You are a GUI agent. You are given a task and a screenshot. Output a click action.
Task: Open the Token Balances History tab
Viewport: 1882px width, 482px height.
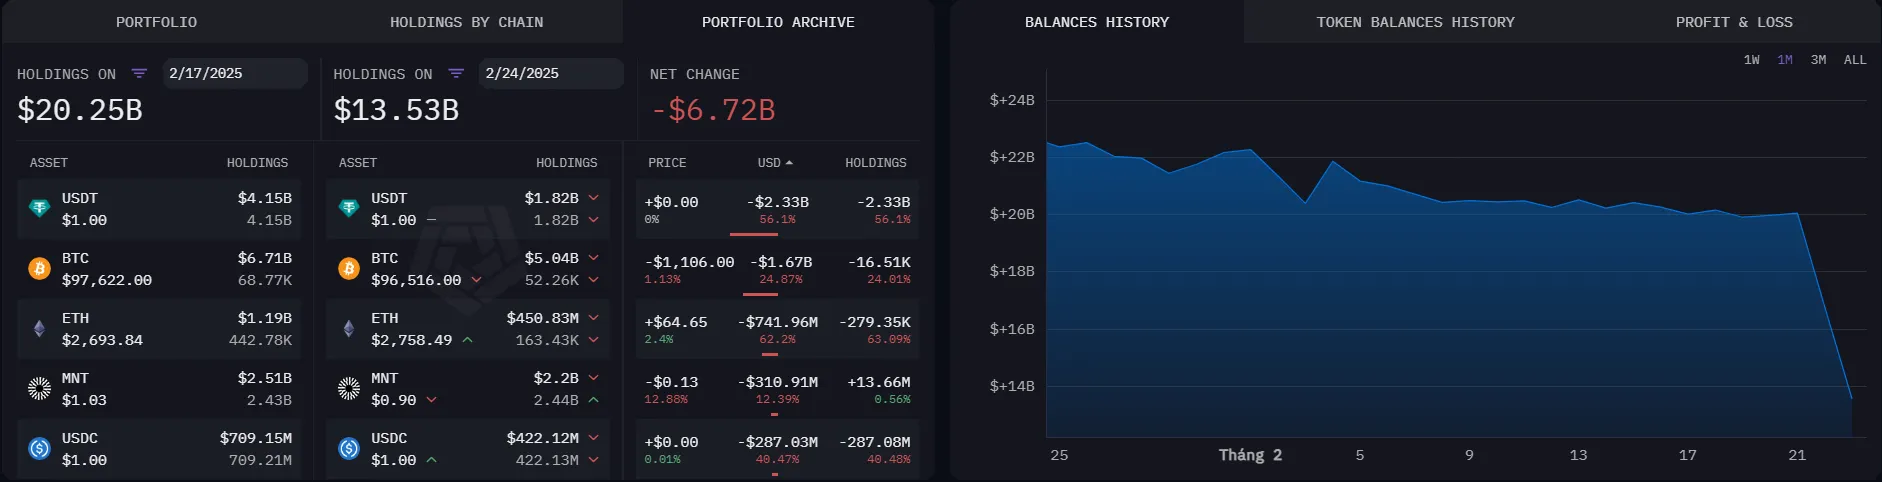pos(1415,22)
